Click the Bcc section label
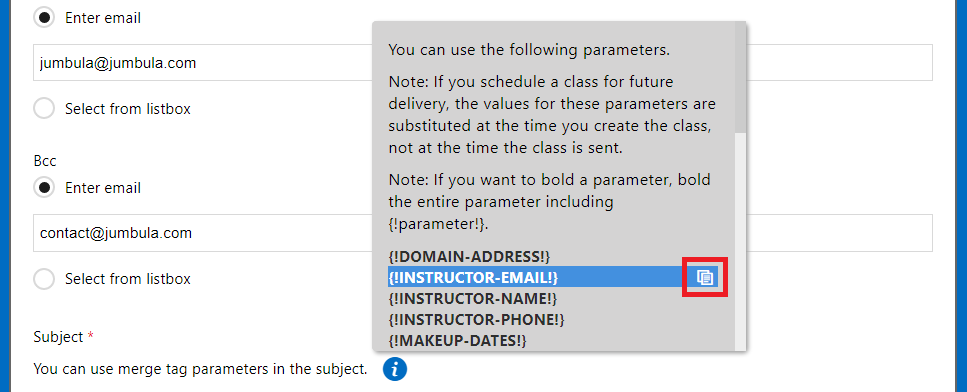 45,161
